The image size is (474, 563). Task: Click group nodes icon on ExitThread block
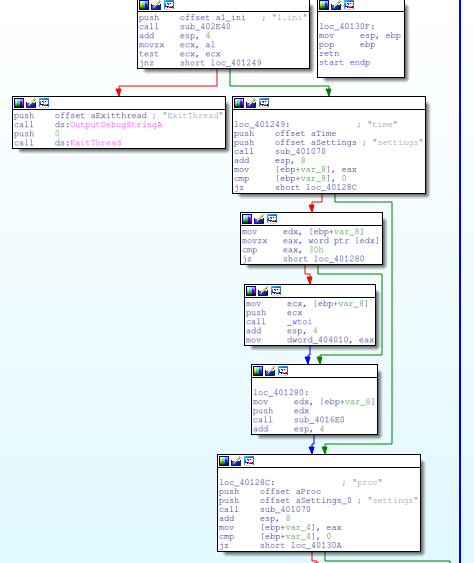click(44, 103)
